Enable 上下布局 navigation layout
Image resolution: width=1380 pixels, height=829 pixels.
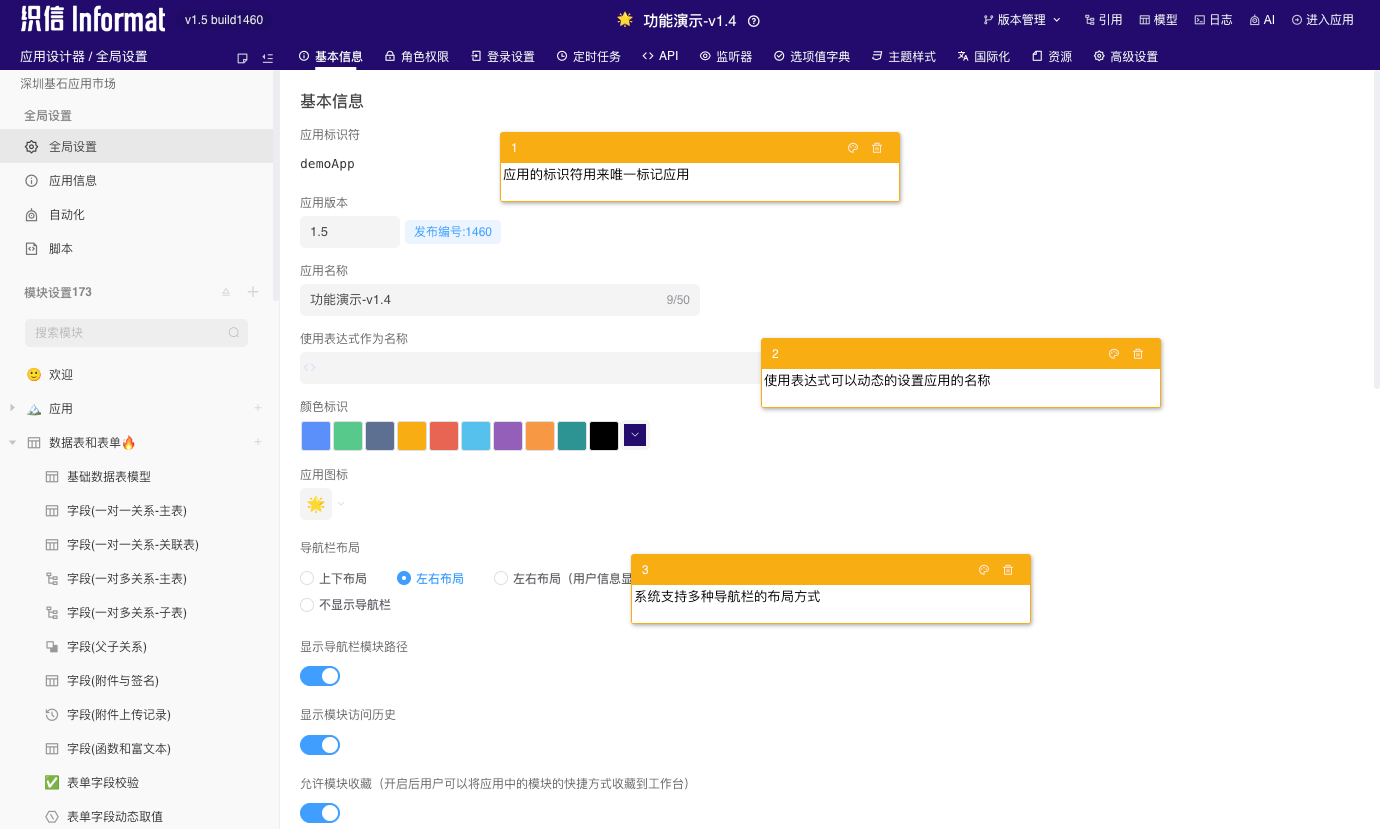tap(306, 578)
